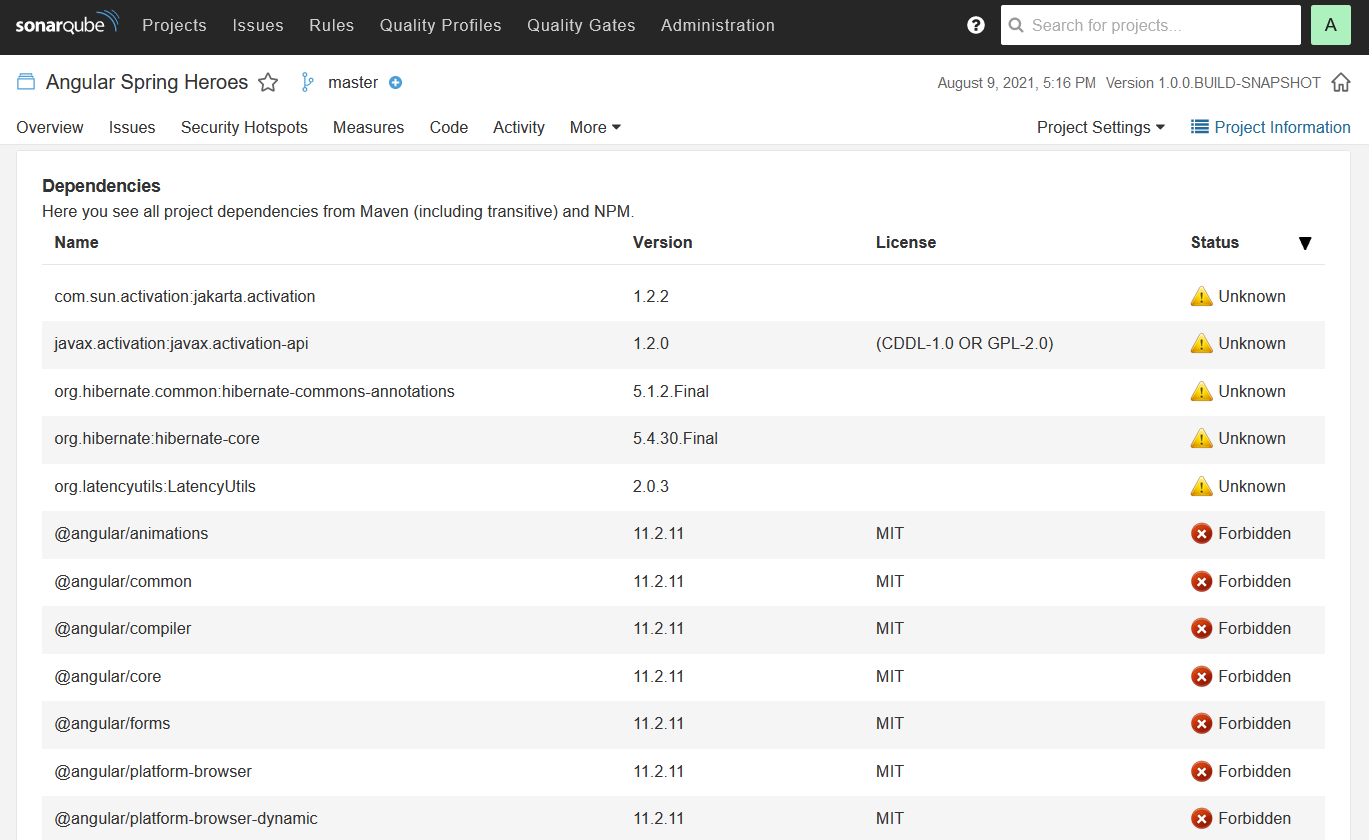Click the project folder icon beside Angular Spring Heroes
This screenshot has height=840, width=1369.
click(x=26, y=82)
